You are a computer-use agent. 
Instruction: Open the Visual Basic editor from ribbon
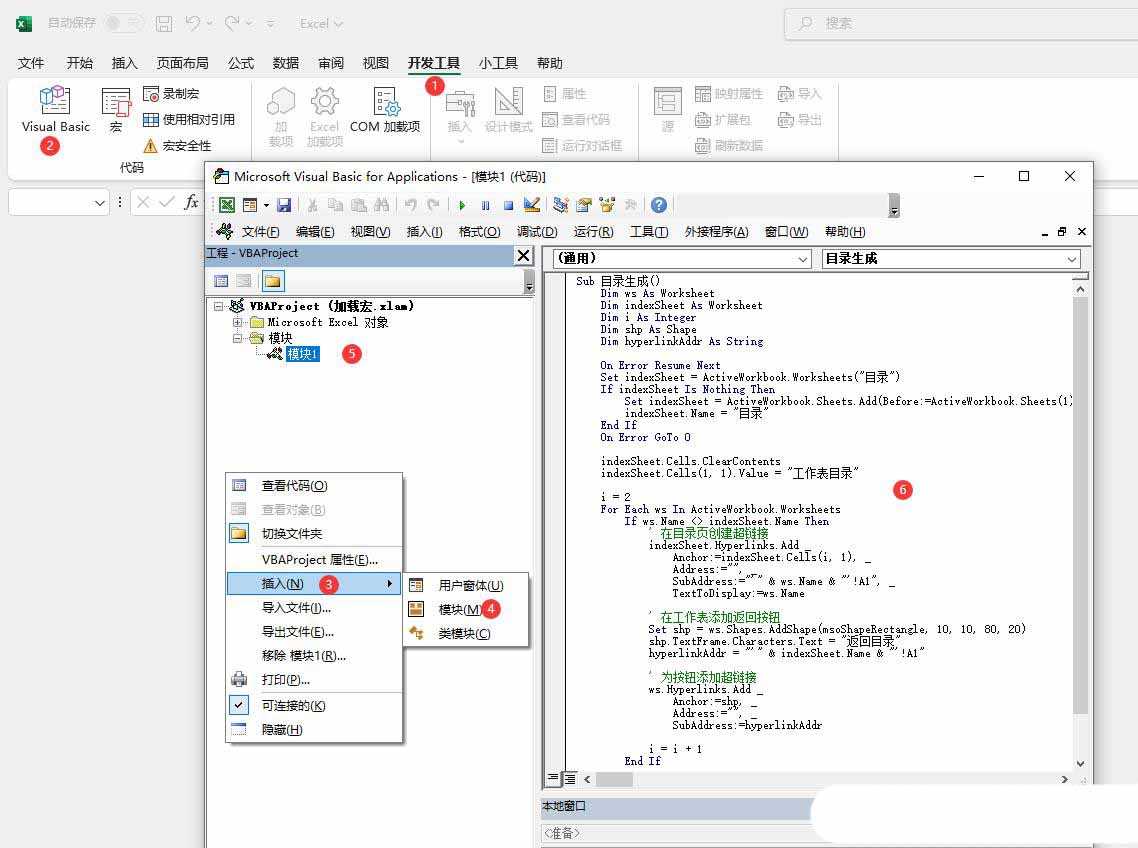[55, 108]
